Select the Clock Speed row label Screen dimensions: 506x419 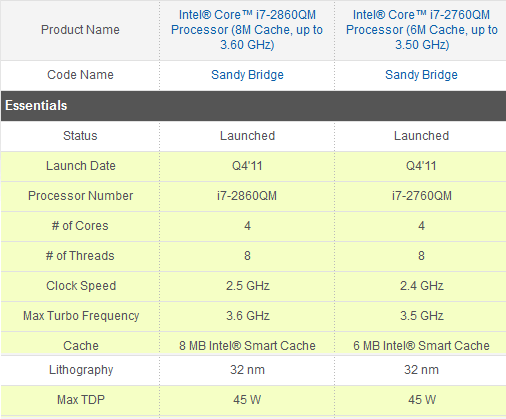point(81,286)
